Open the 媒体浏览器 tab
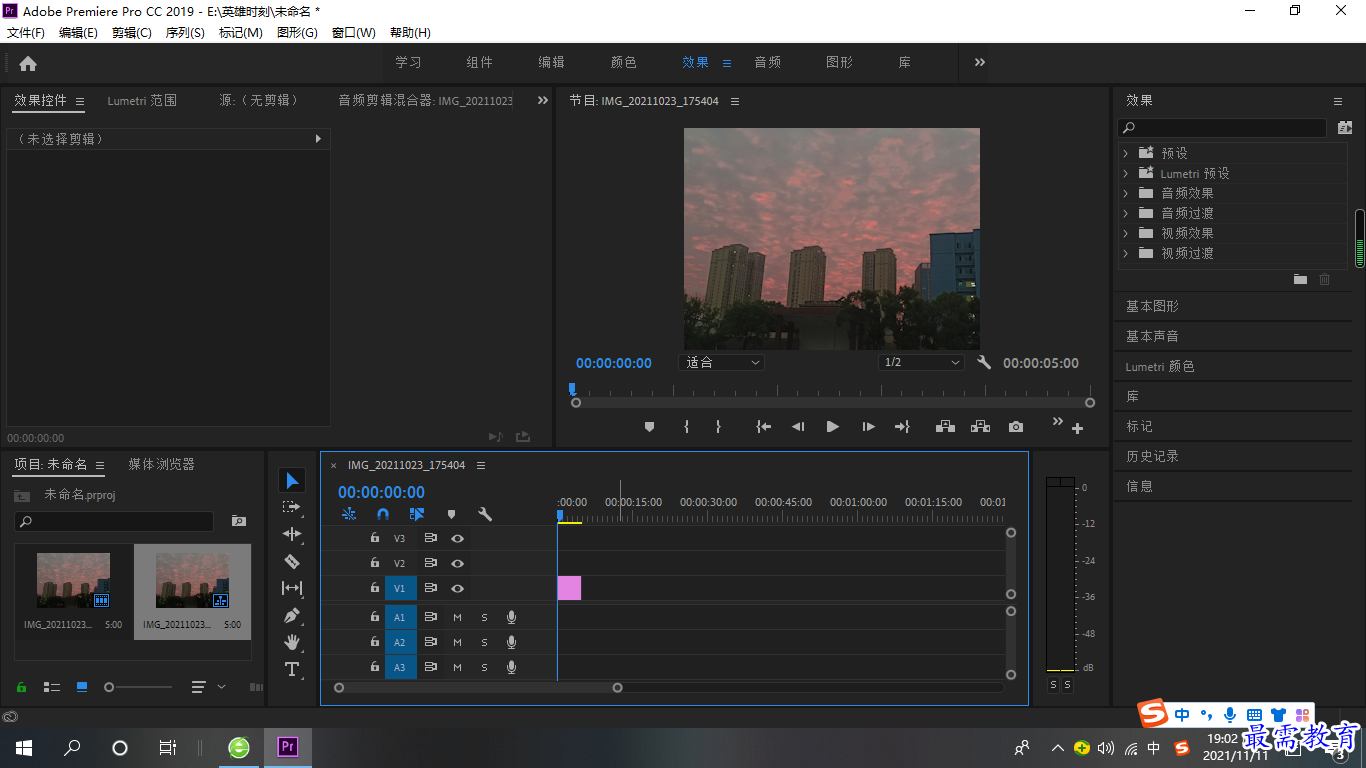 [161, 464]
